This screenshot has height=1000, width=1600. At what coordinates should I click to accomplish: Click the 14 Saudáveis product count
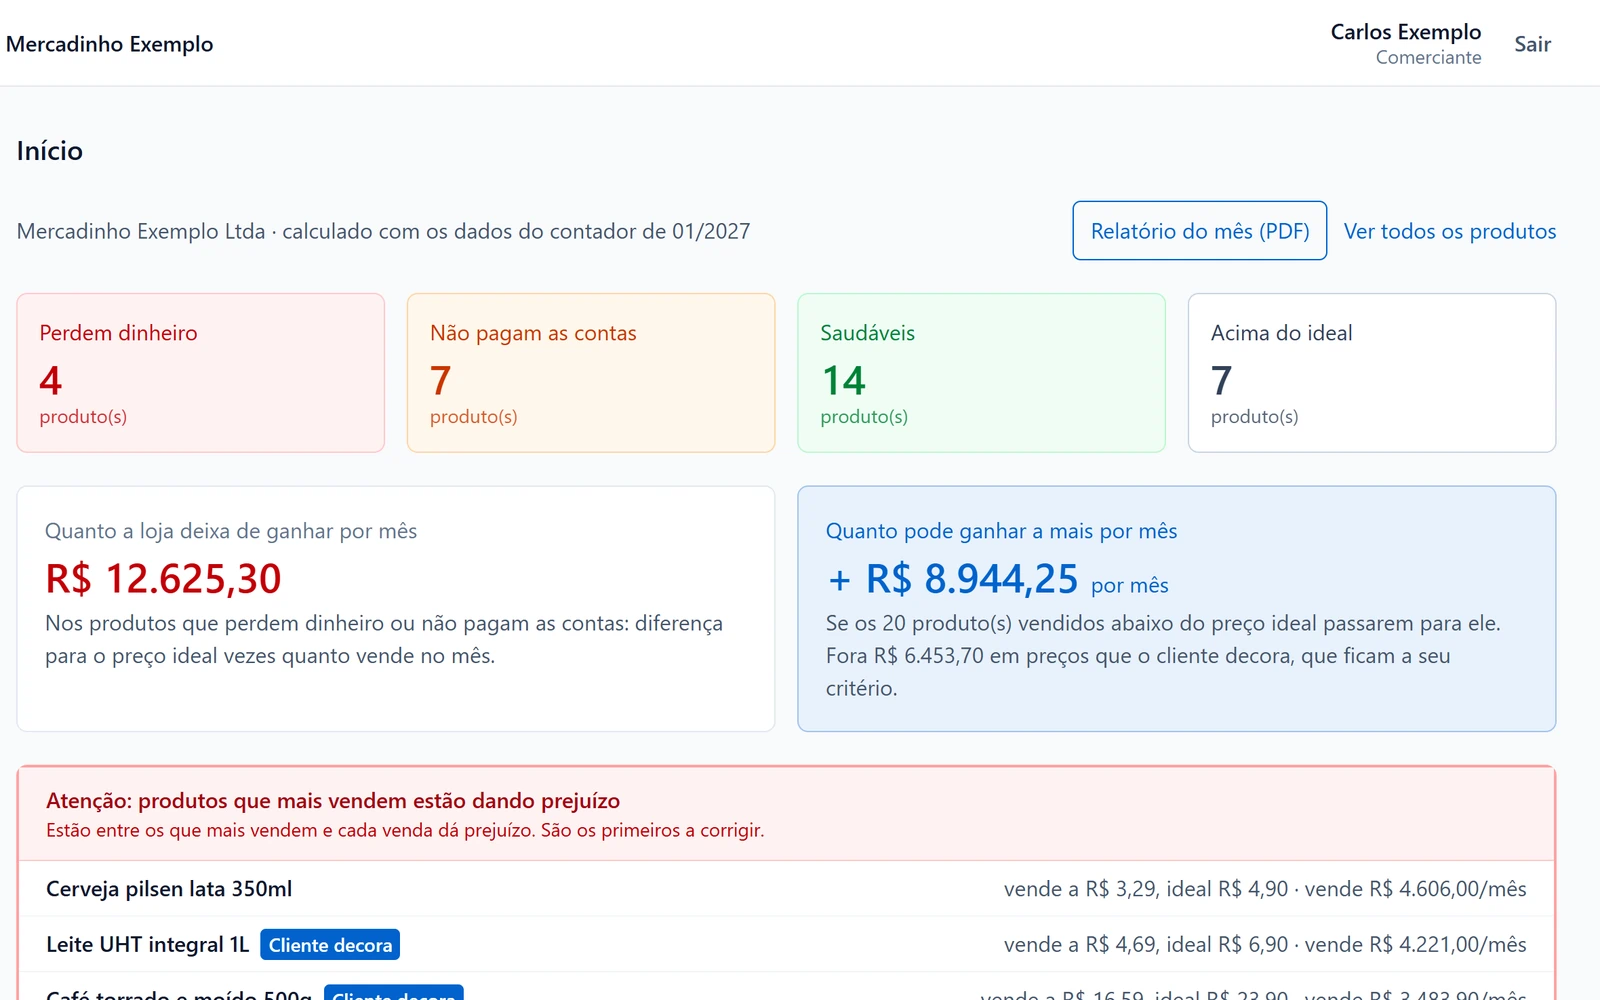(x=843, y=381)
